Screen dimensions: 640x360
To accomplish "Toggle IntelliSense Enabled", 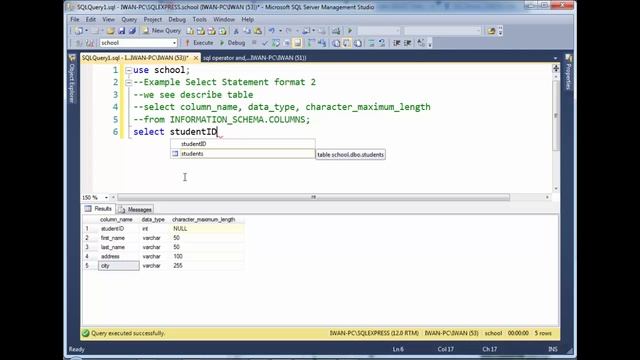I will 298,43.
